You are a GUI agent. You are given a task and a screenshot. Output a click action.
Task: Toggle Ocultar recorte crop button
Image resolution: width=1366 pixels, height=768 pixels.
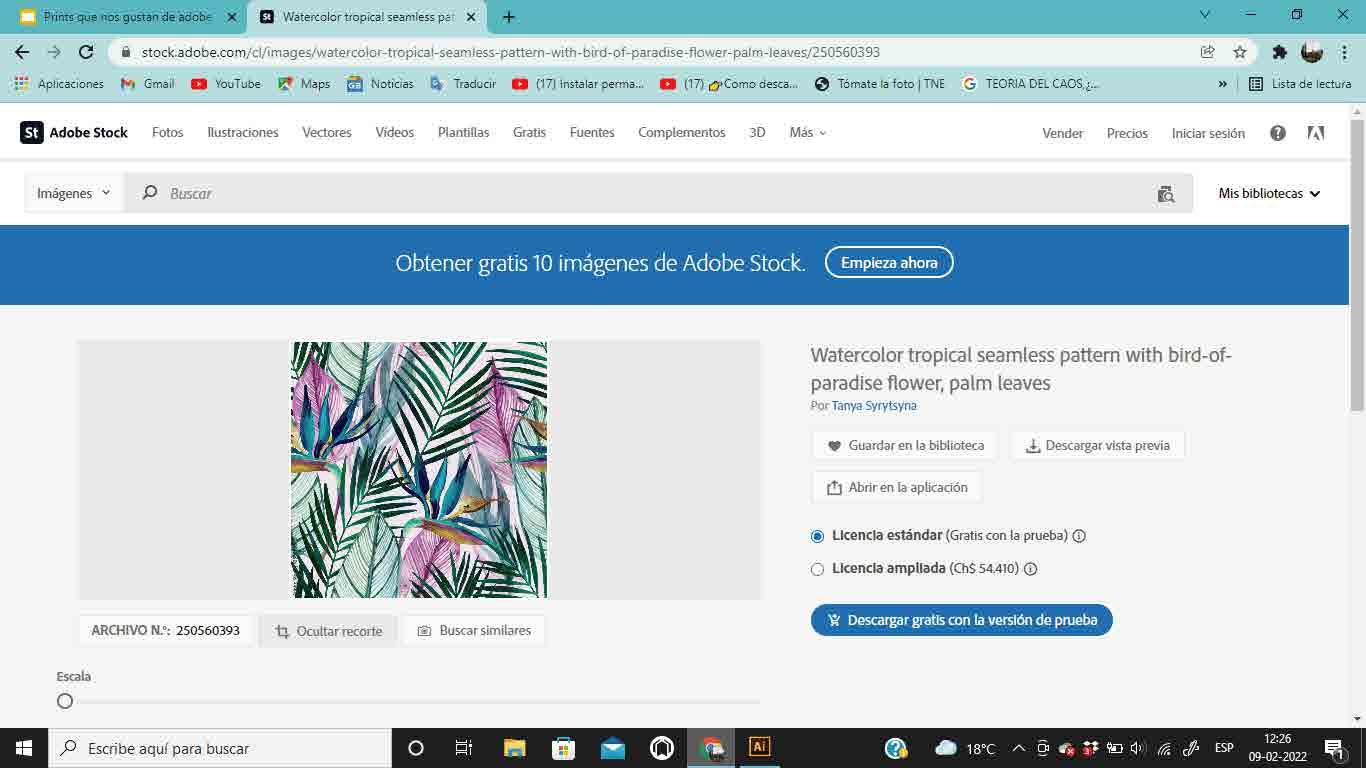click(x=328, y=631)
